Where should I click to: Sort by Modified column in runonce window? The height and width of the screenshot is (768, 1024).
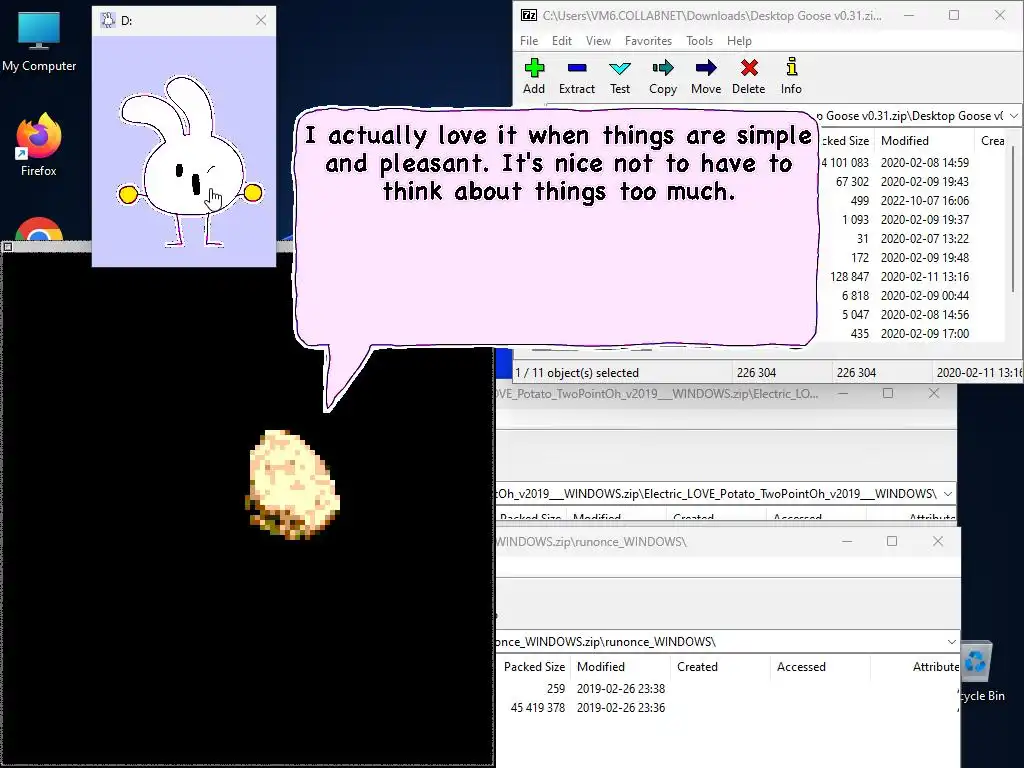[620, 667]
